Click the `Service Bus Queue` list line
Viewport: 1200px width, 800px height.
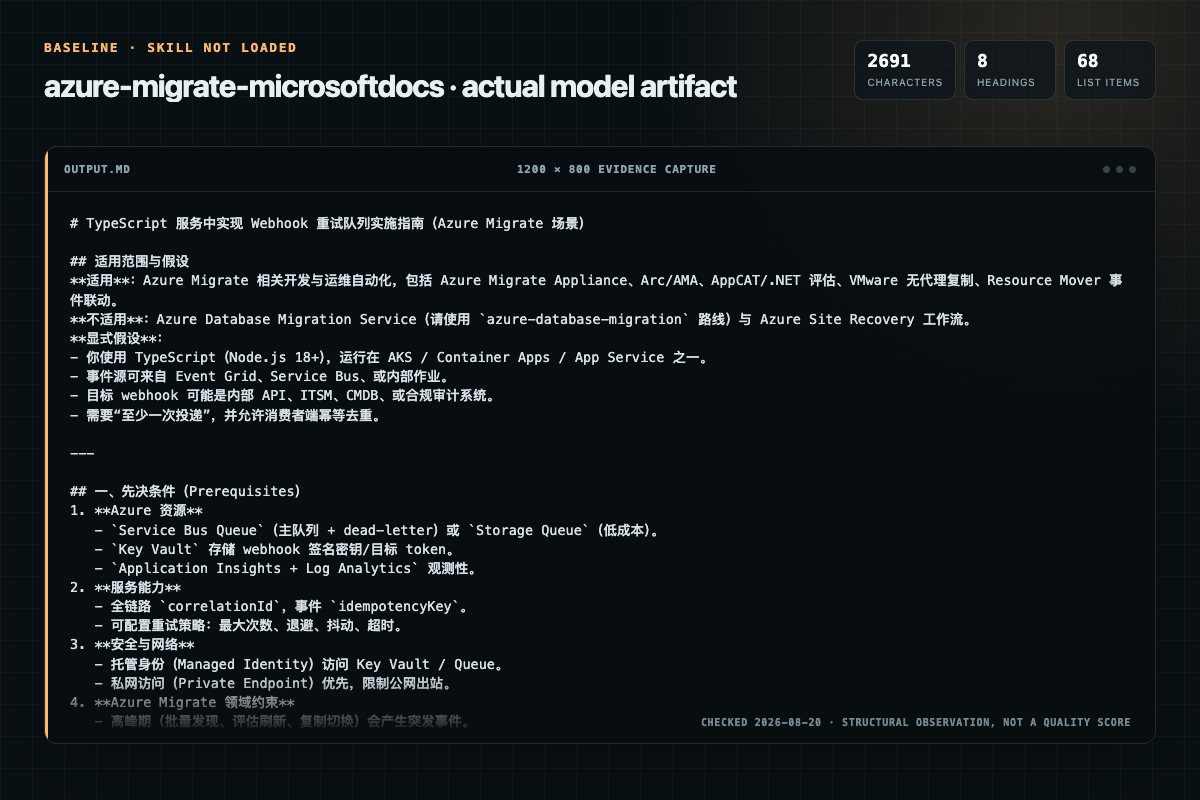[x=377, y=530]
